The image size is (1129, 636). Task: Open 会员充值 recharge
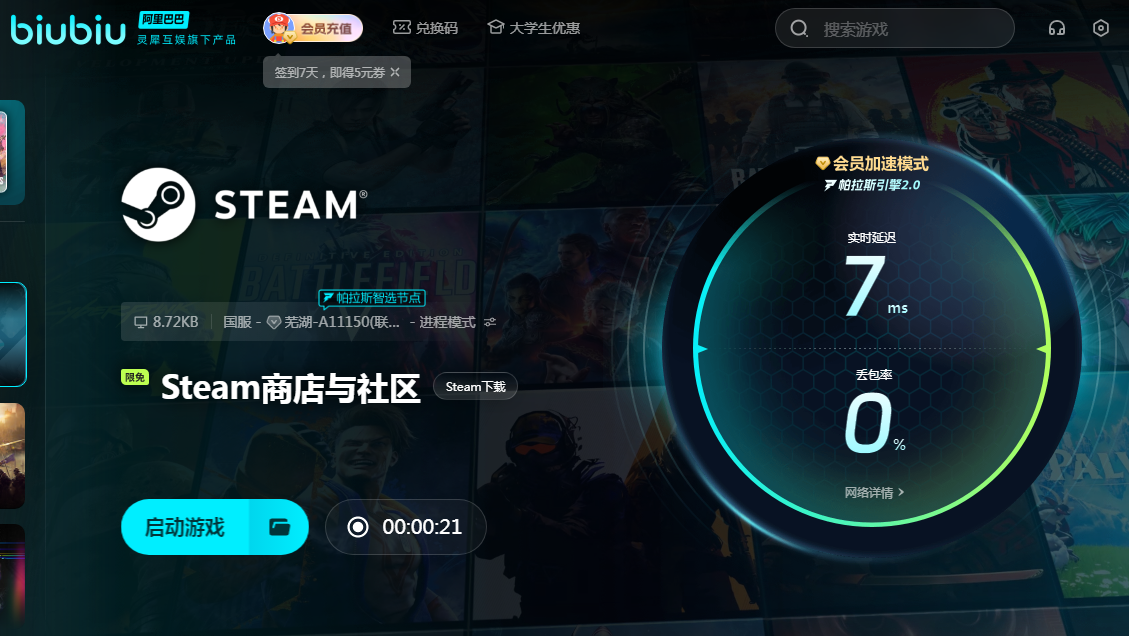(312, 28)
